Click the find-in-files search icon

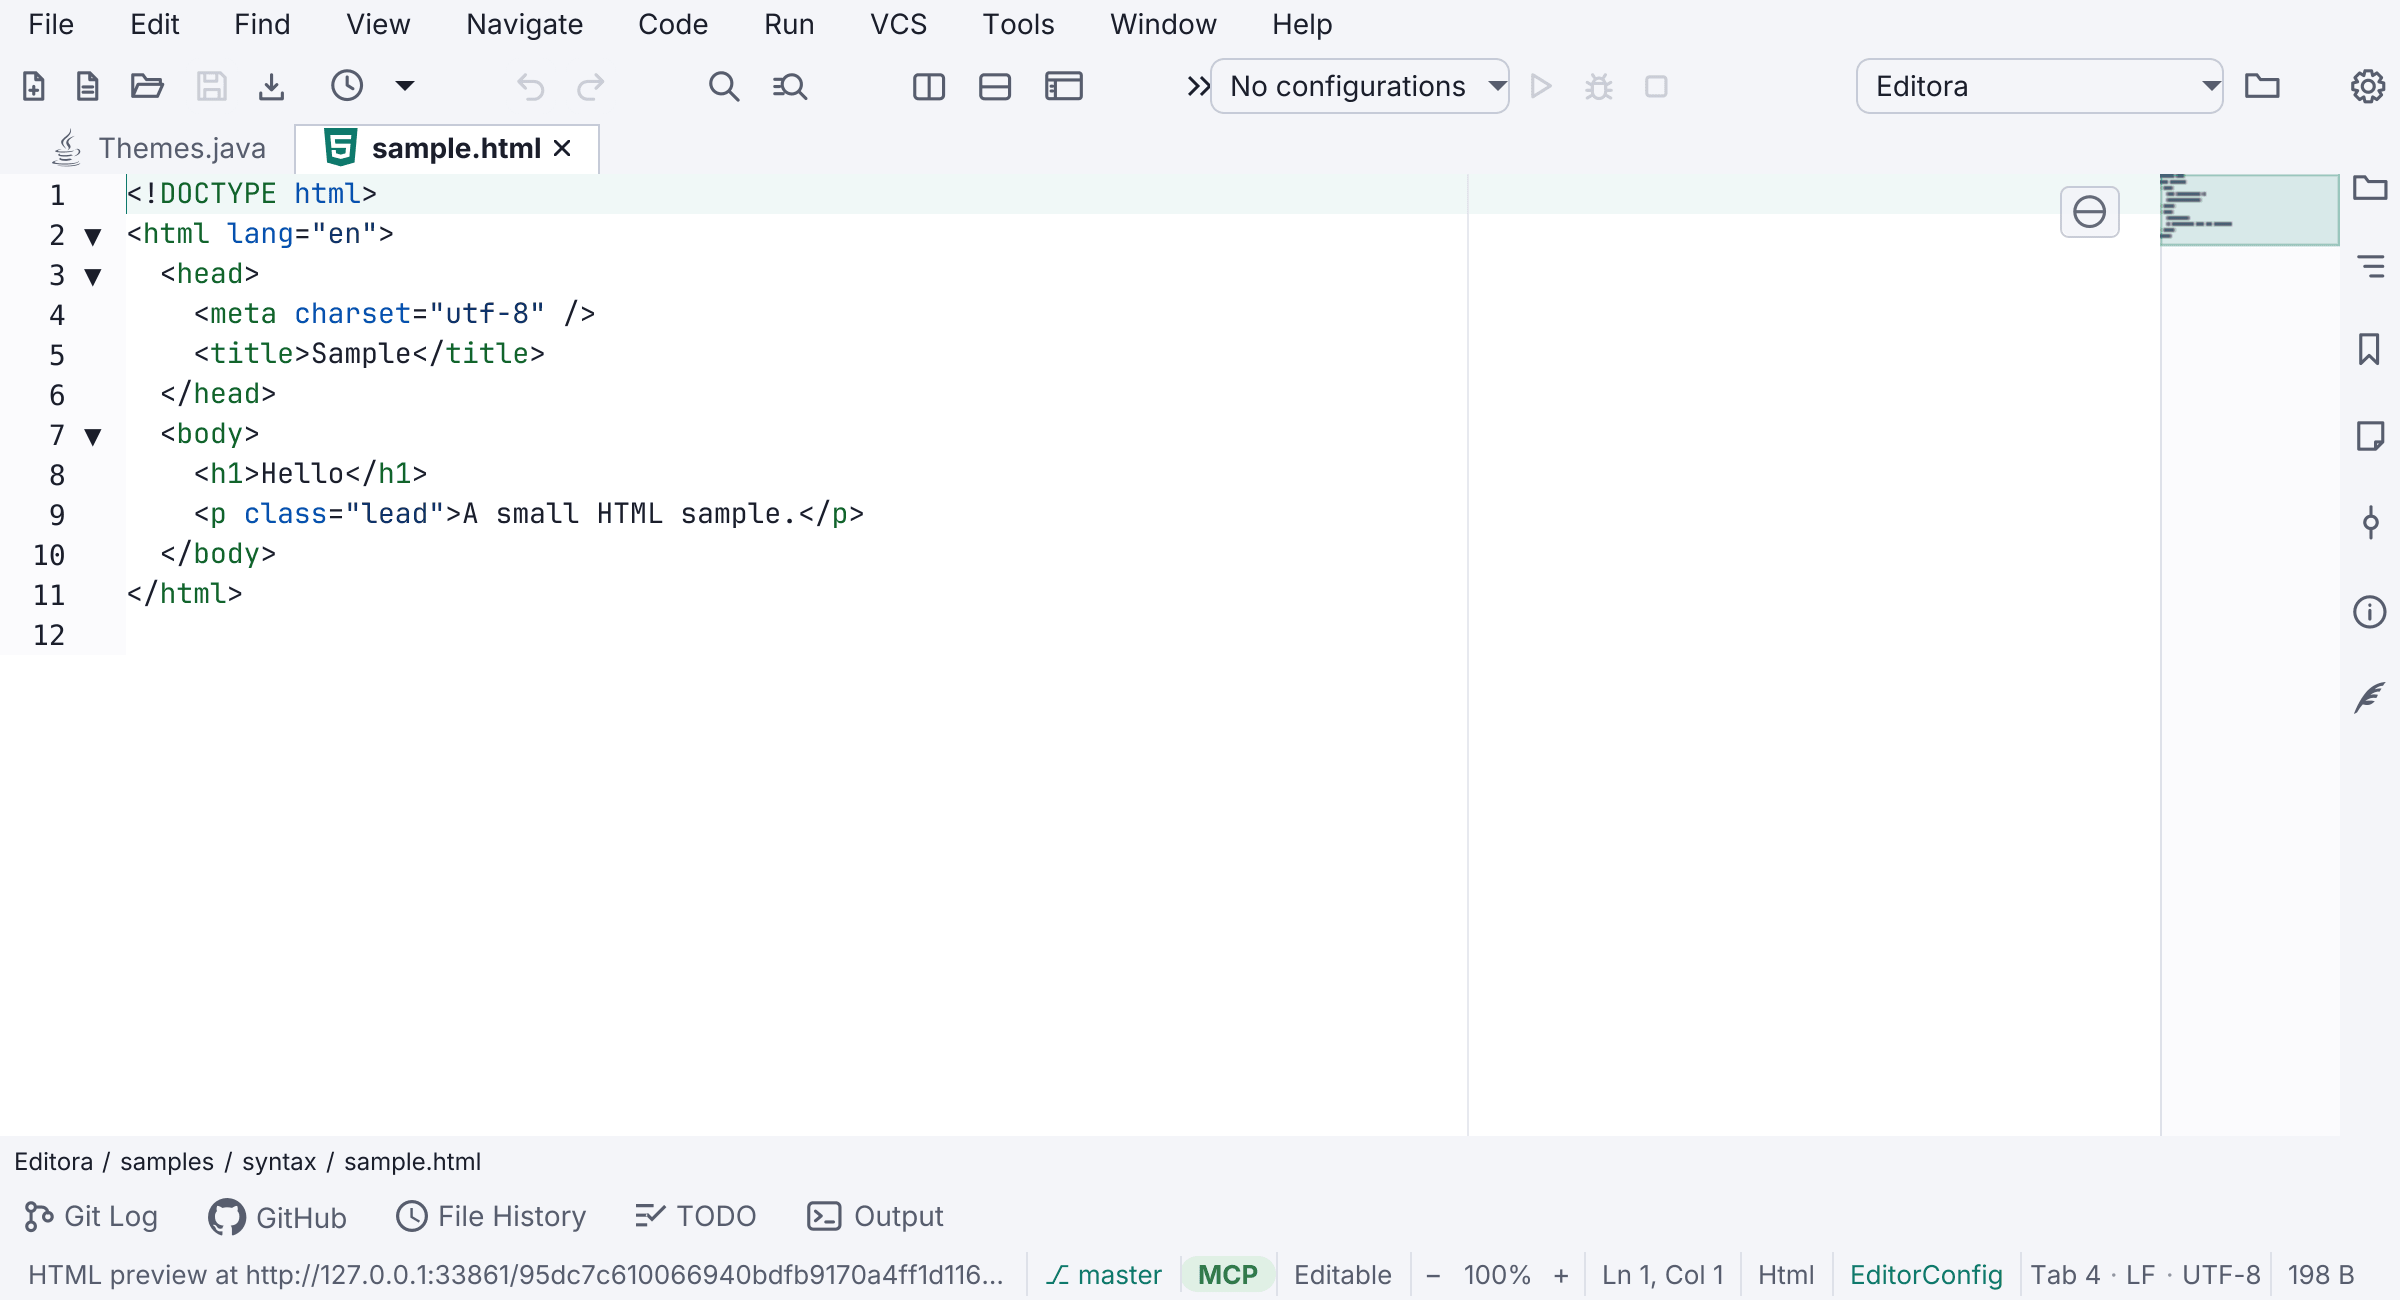[x=790, y=87]
